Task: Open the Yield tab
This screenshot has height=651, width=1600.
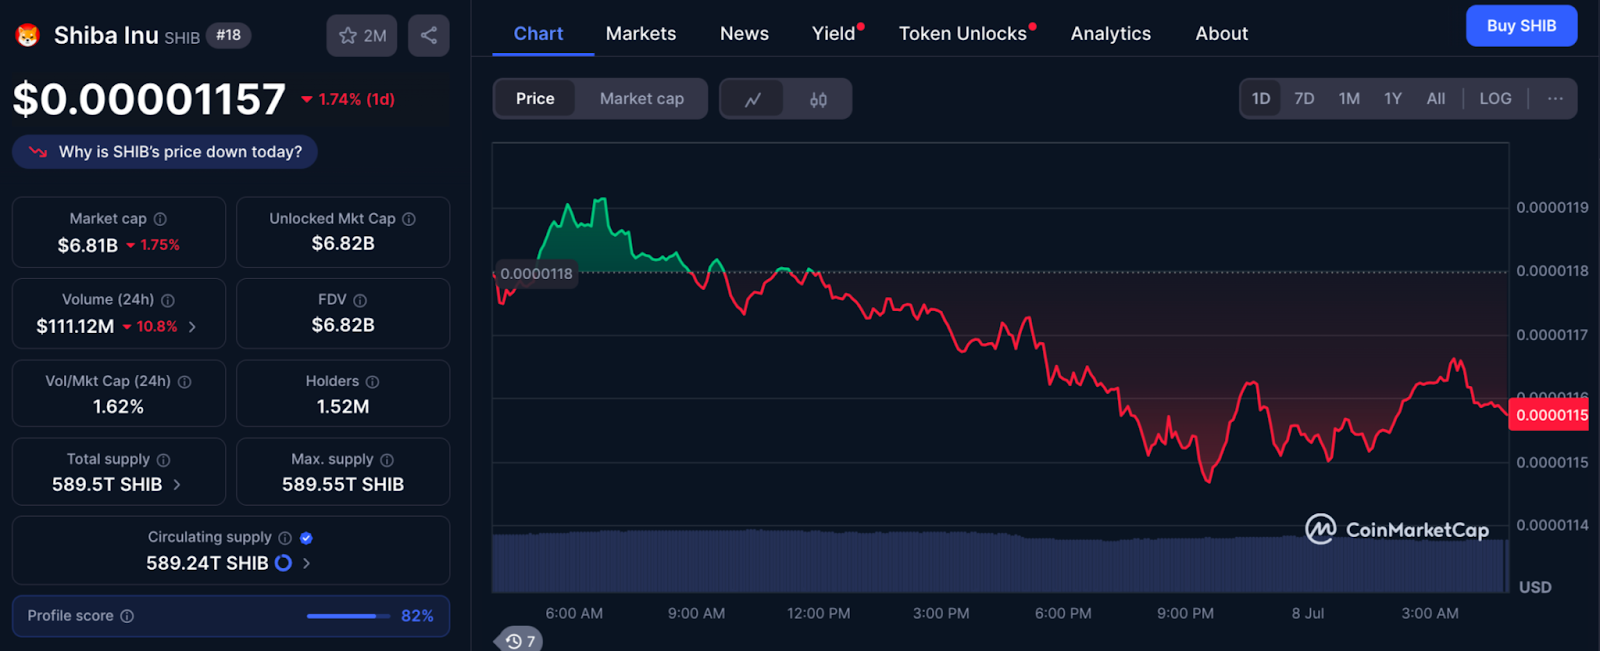Action: (x=835, y=34)
